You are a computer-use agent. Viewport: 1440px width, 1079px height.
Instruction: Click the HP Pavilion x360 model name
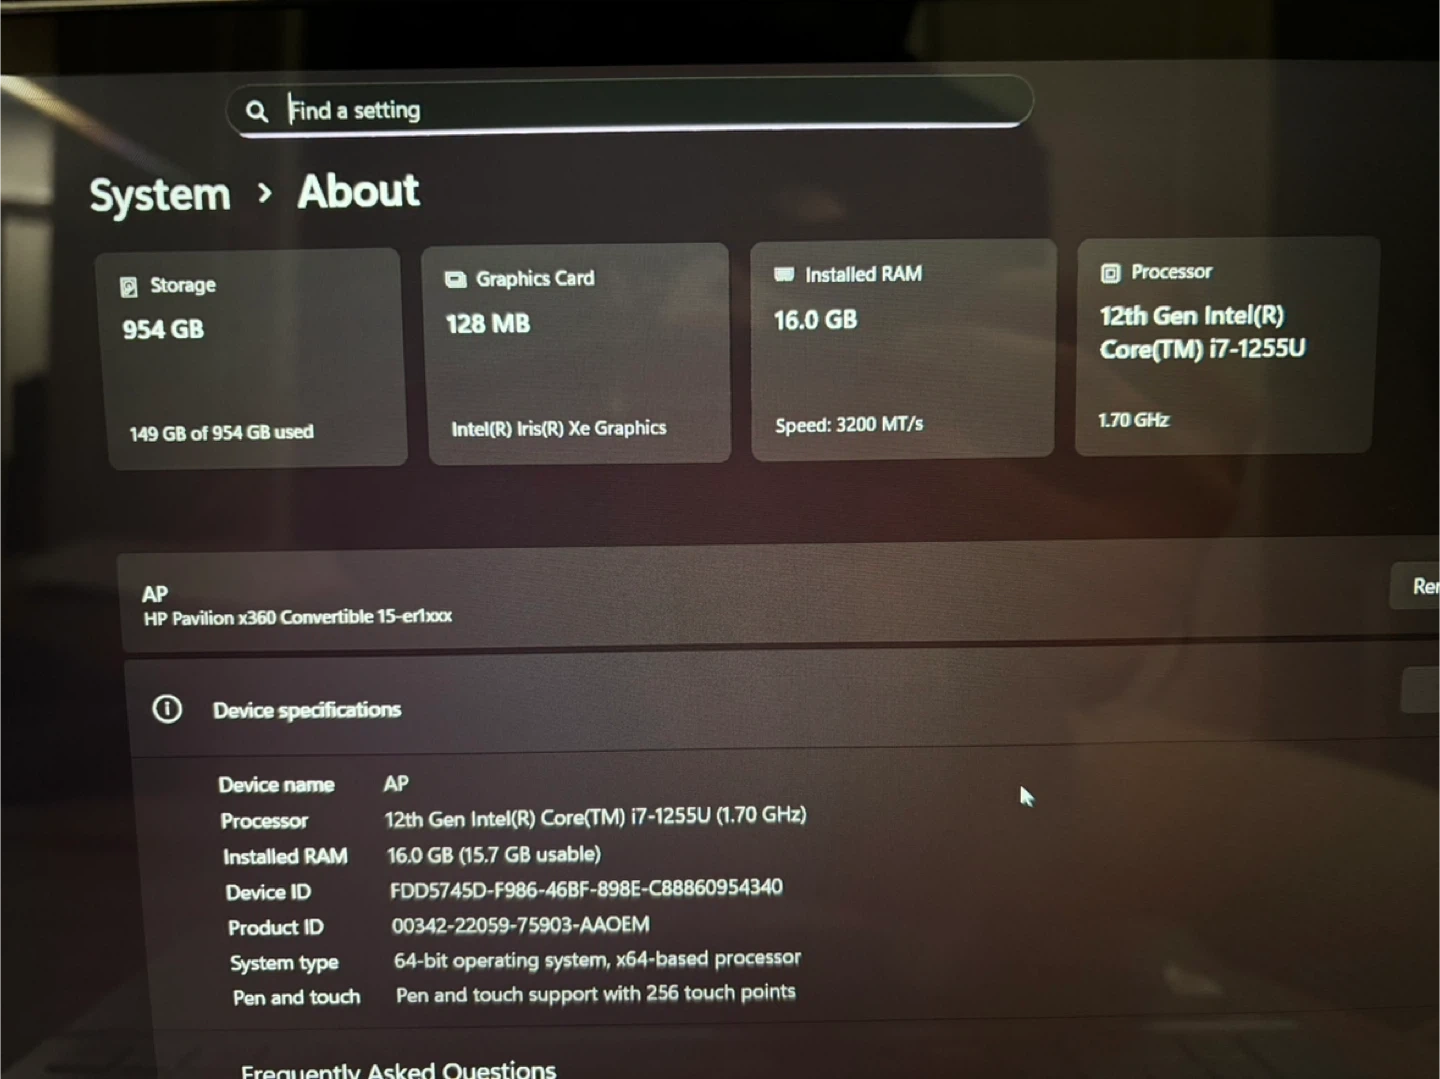tap(297, 618)
